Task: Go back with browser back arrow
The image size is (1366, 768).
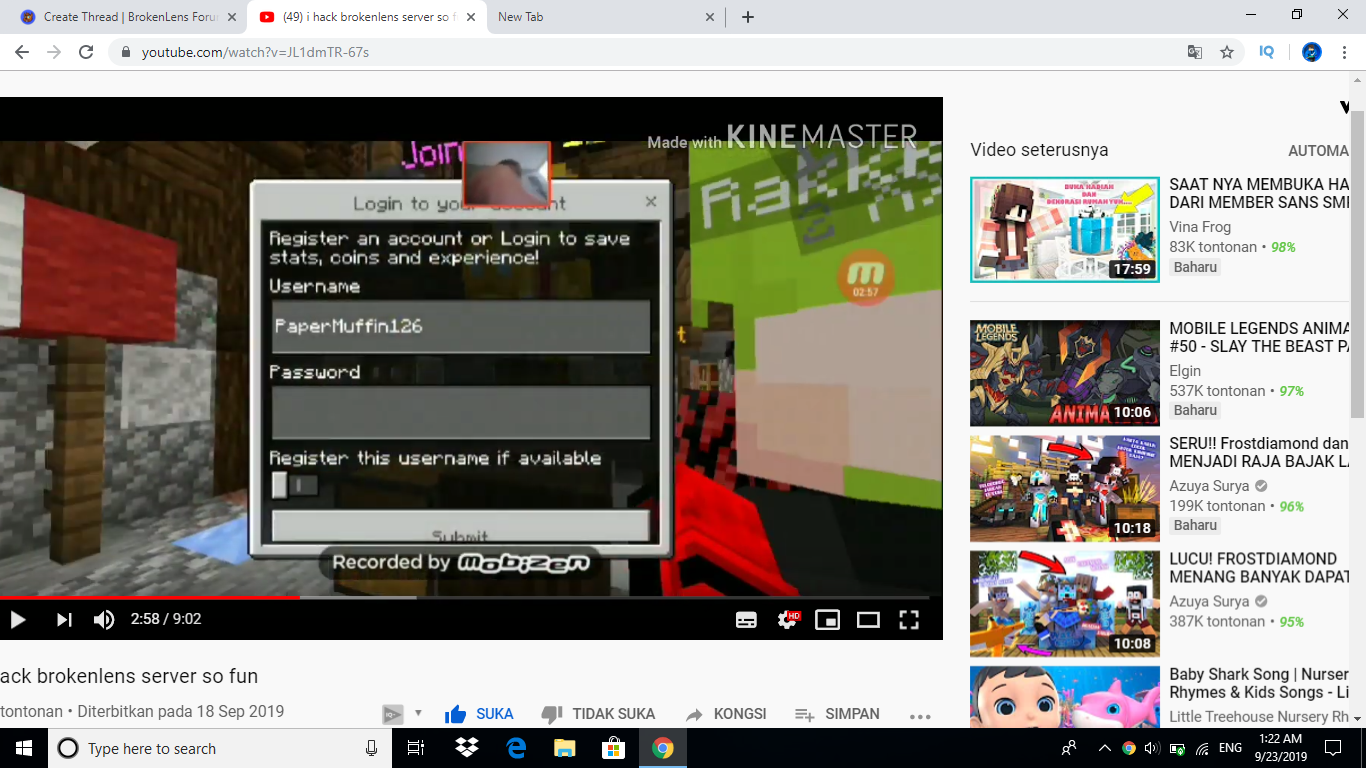Action: coord(21,52)
